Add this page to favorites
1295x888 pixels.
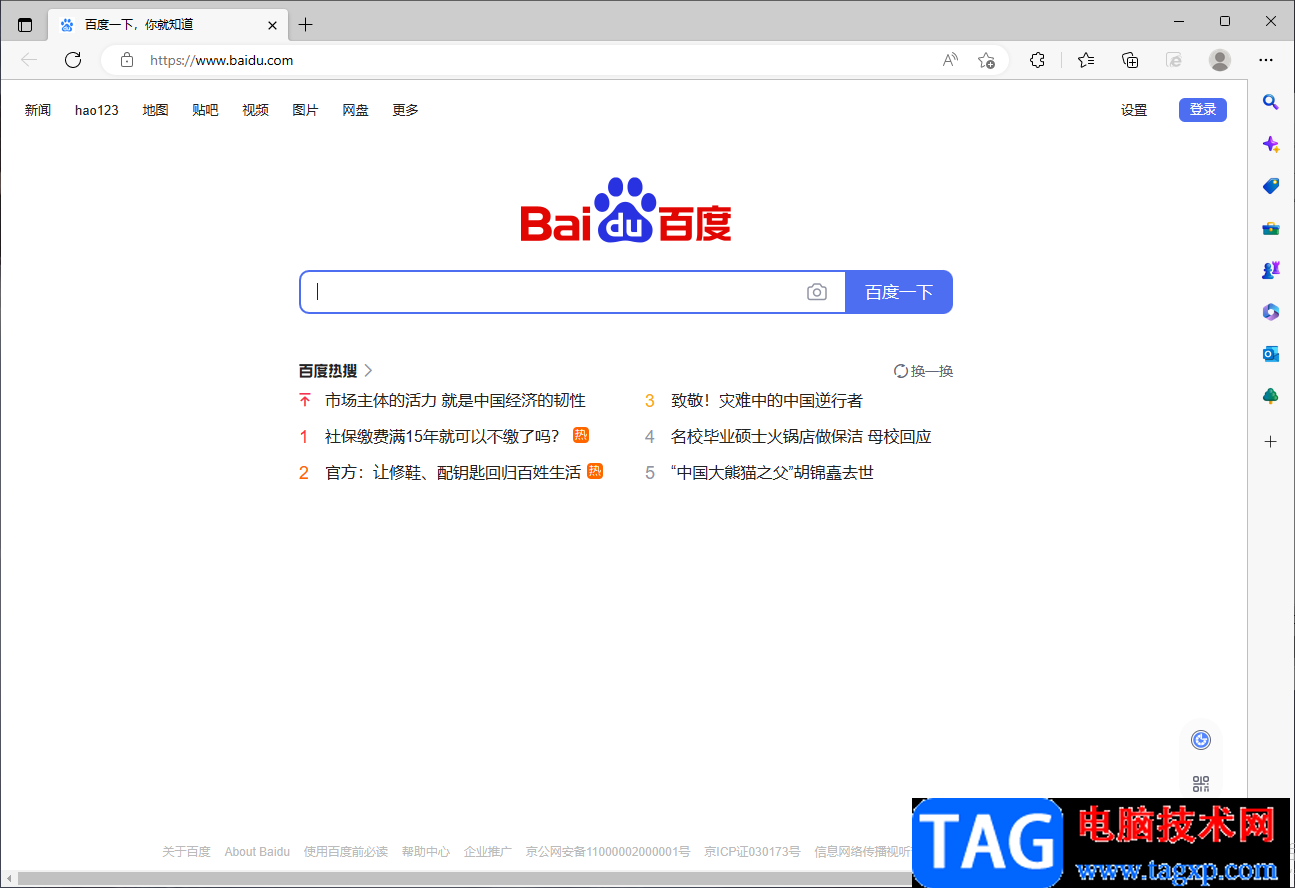pyautogui.click(x=986, y=60)
